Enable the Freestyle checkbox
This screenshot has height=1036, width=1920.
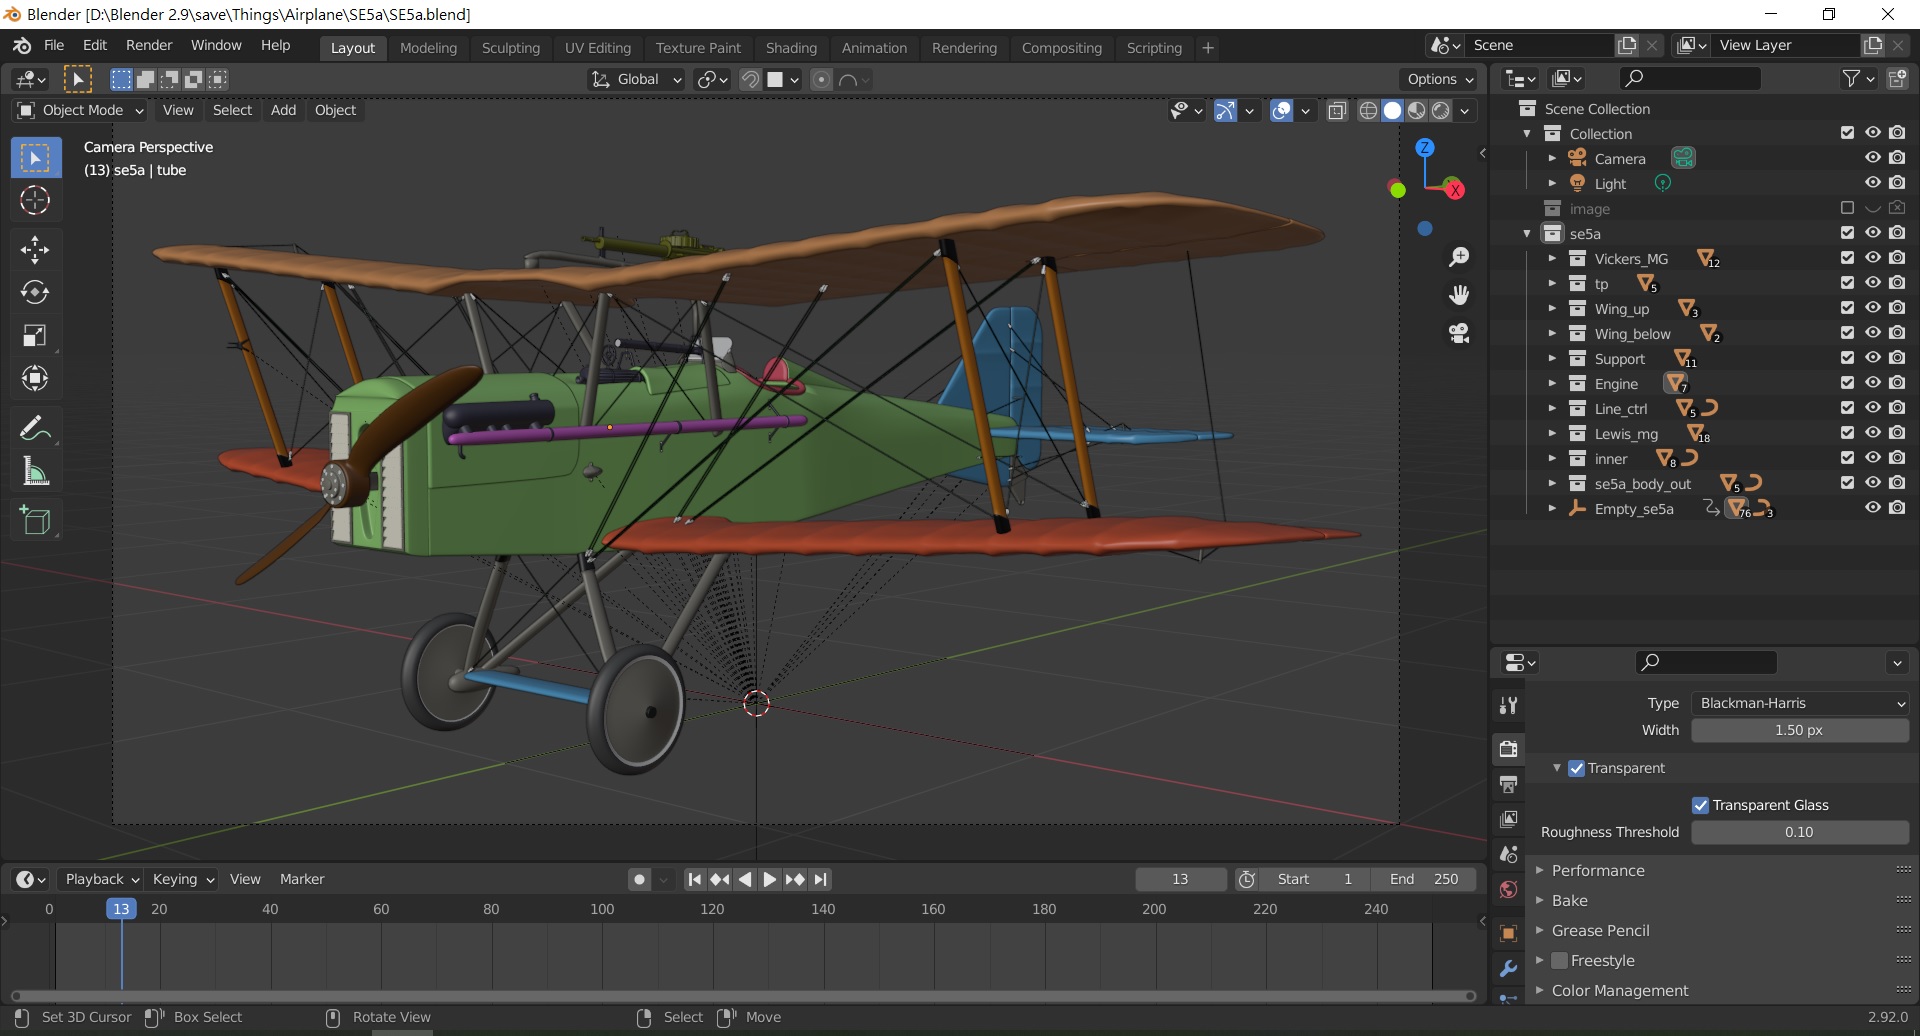coord(1559,960)
